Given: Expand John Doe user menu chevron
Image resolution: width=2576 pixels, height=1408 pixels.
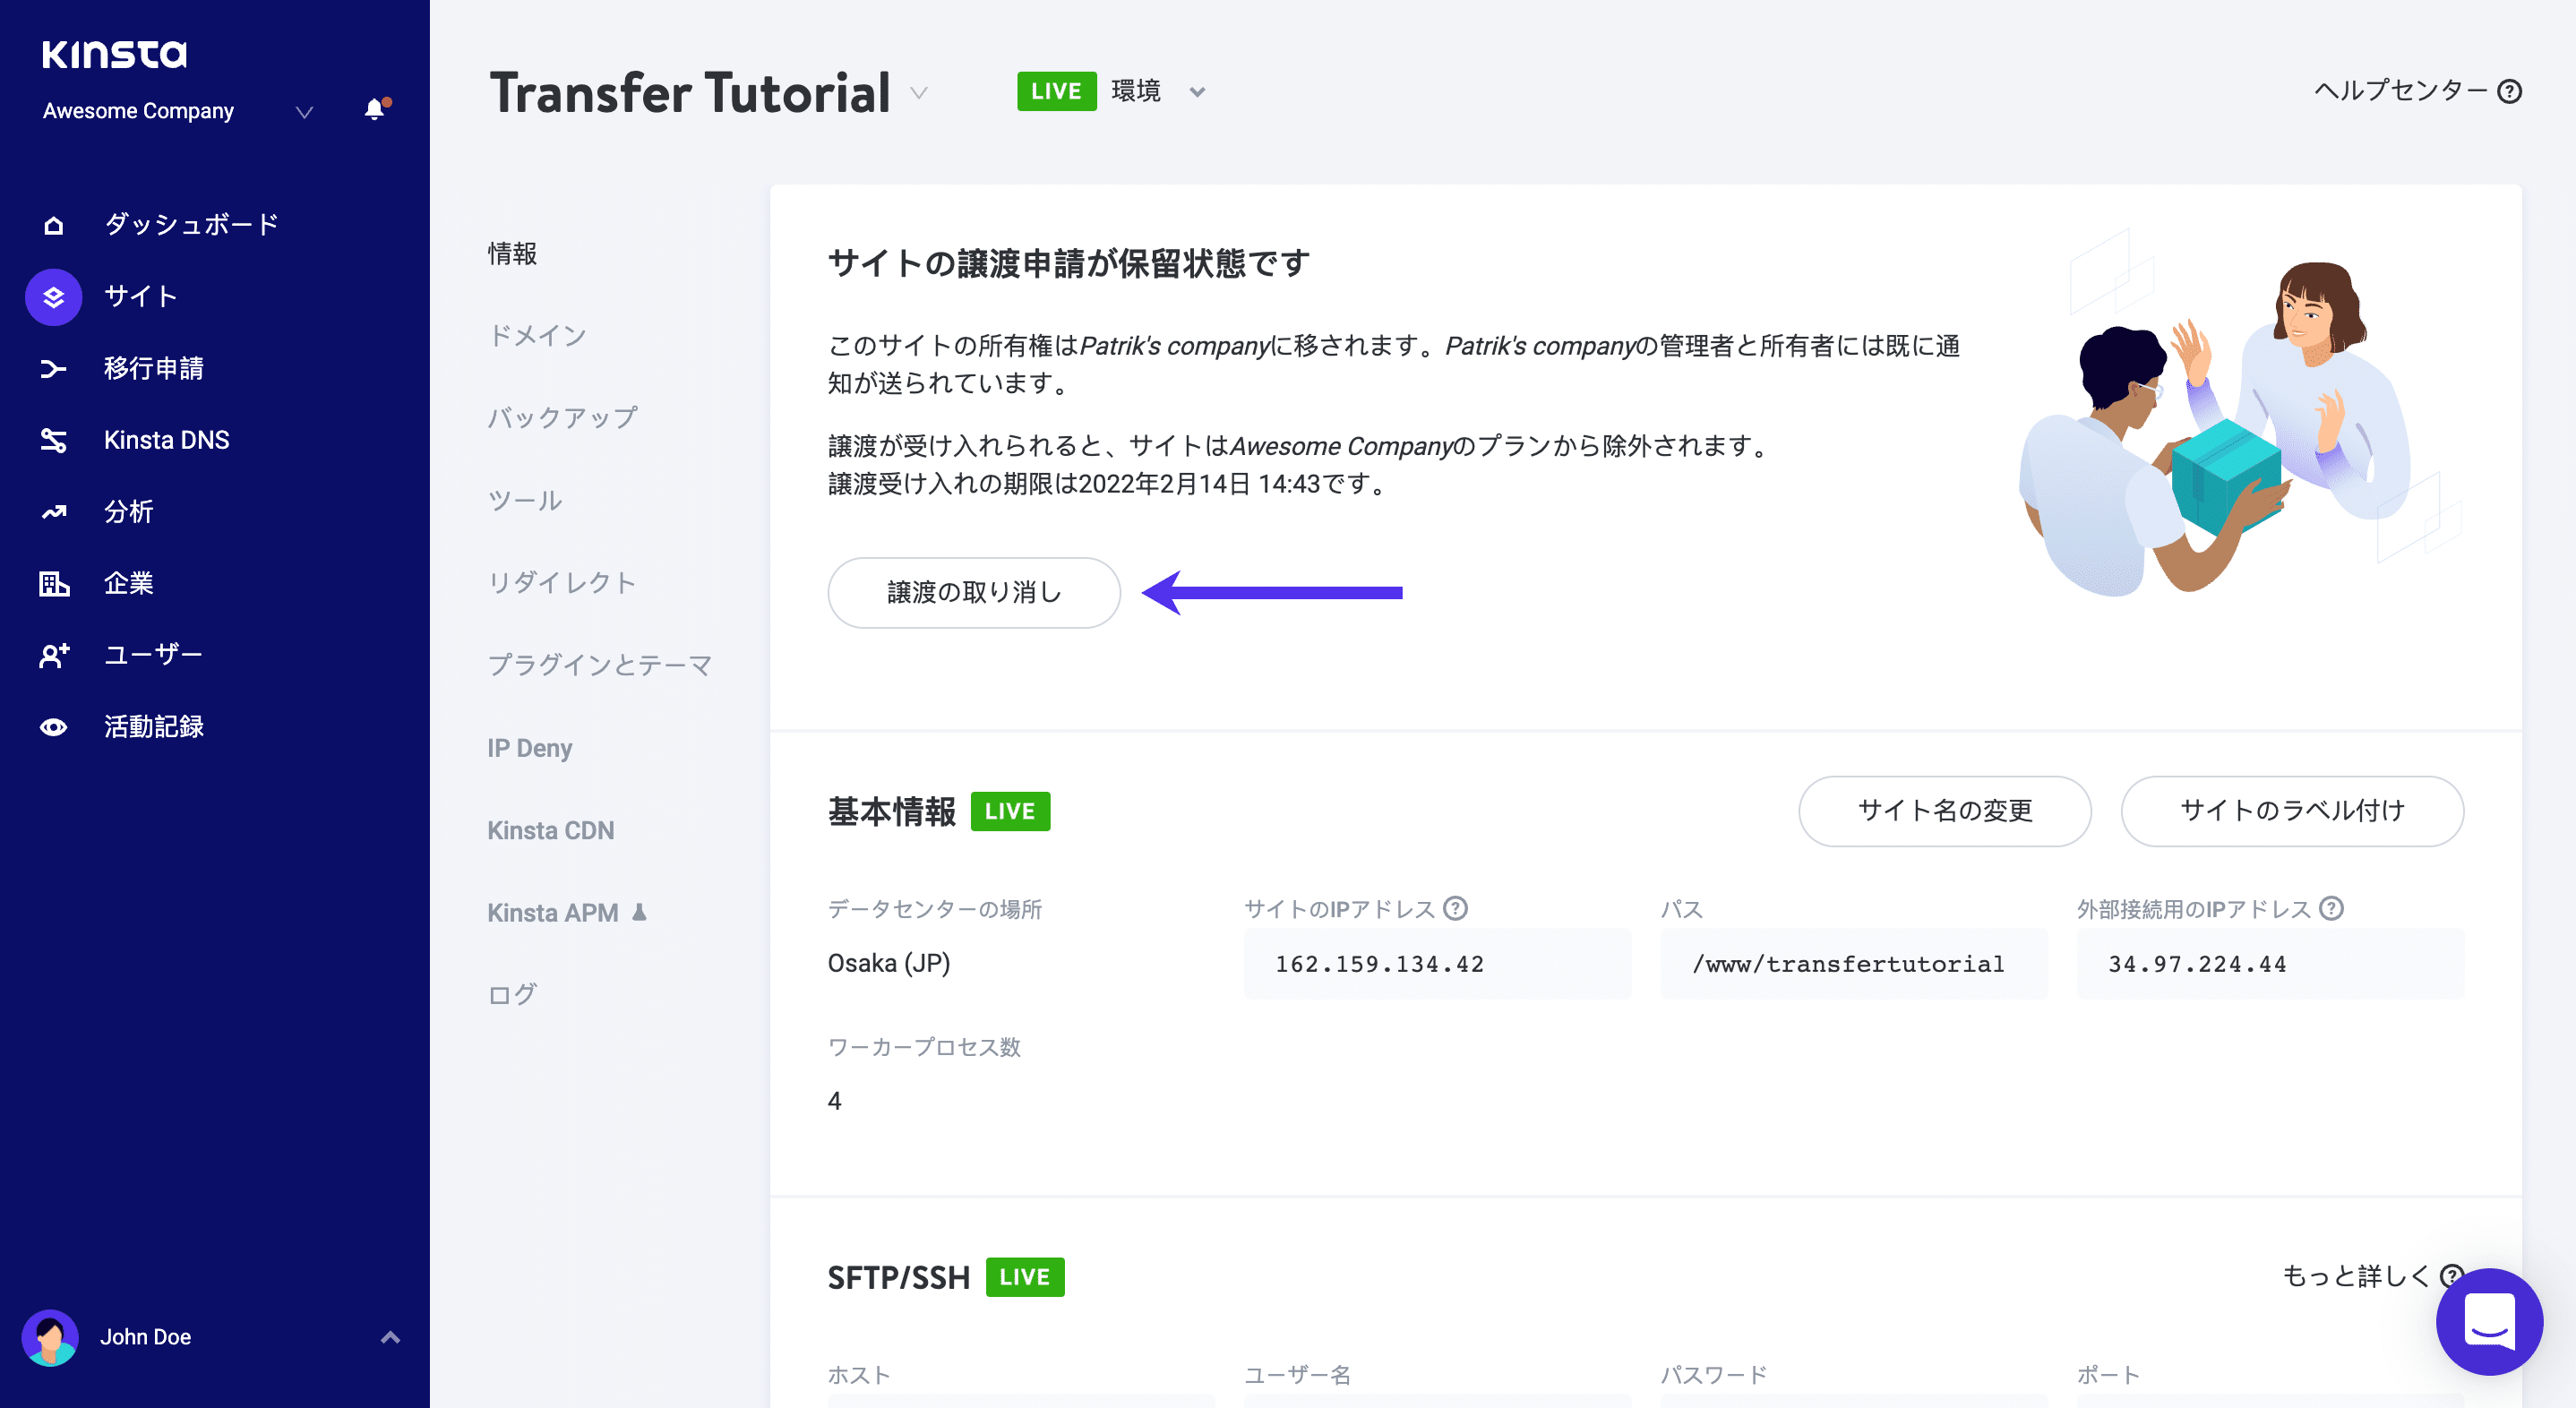Looking at the screenshot, I should [391, 1337].
